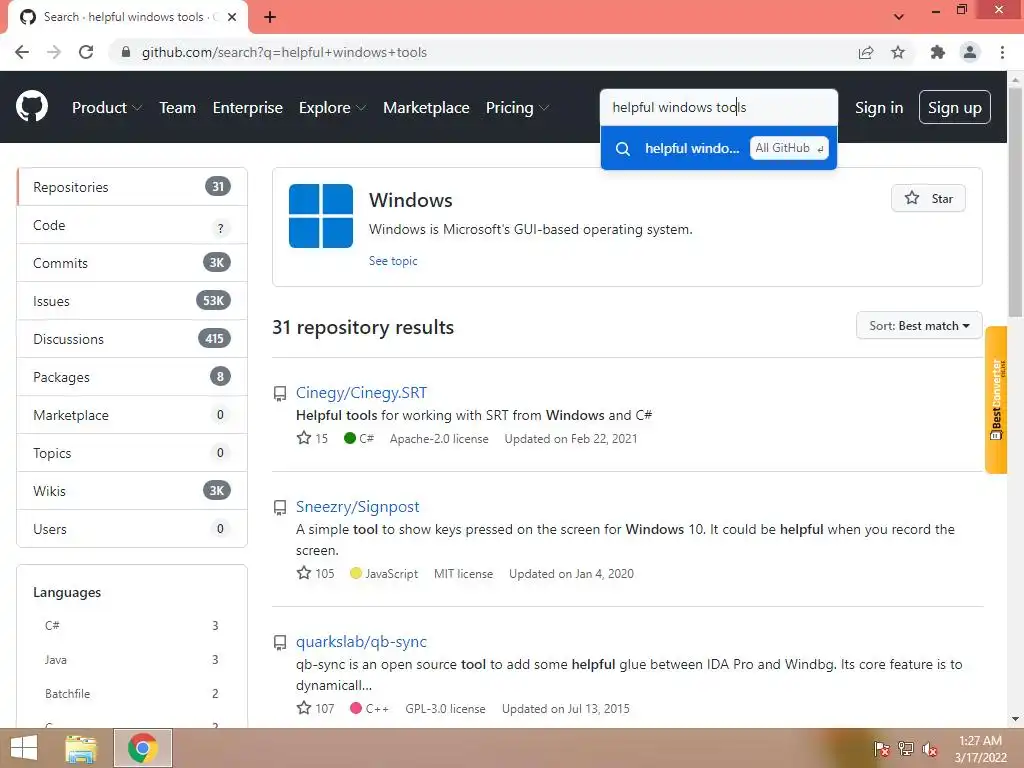Select the Wikis search filter
1024x768 pixels.
click(132, 491)
